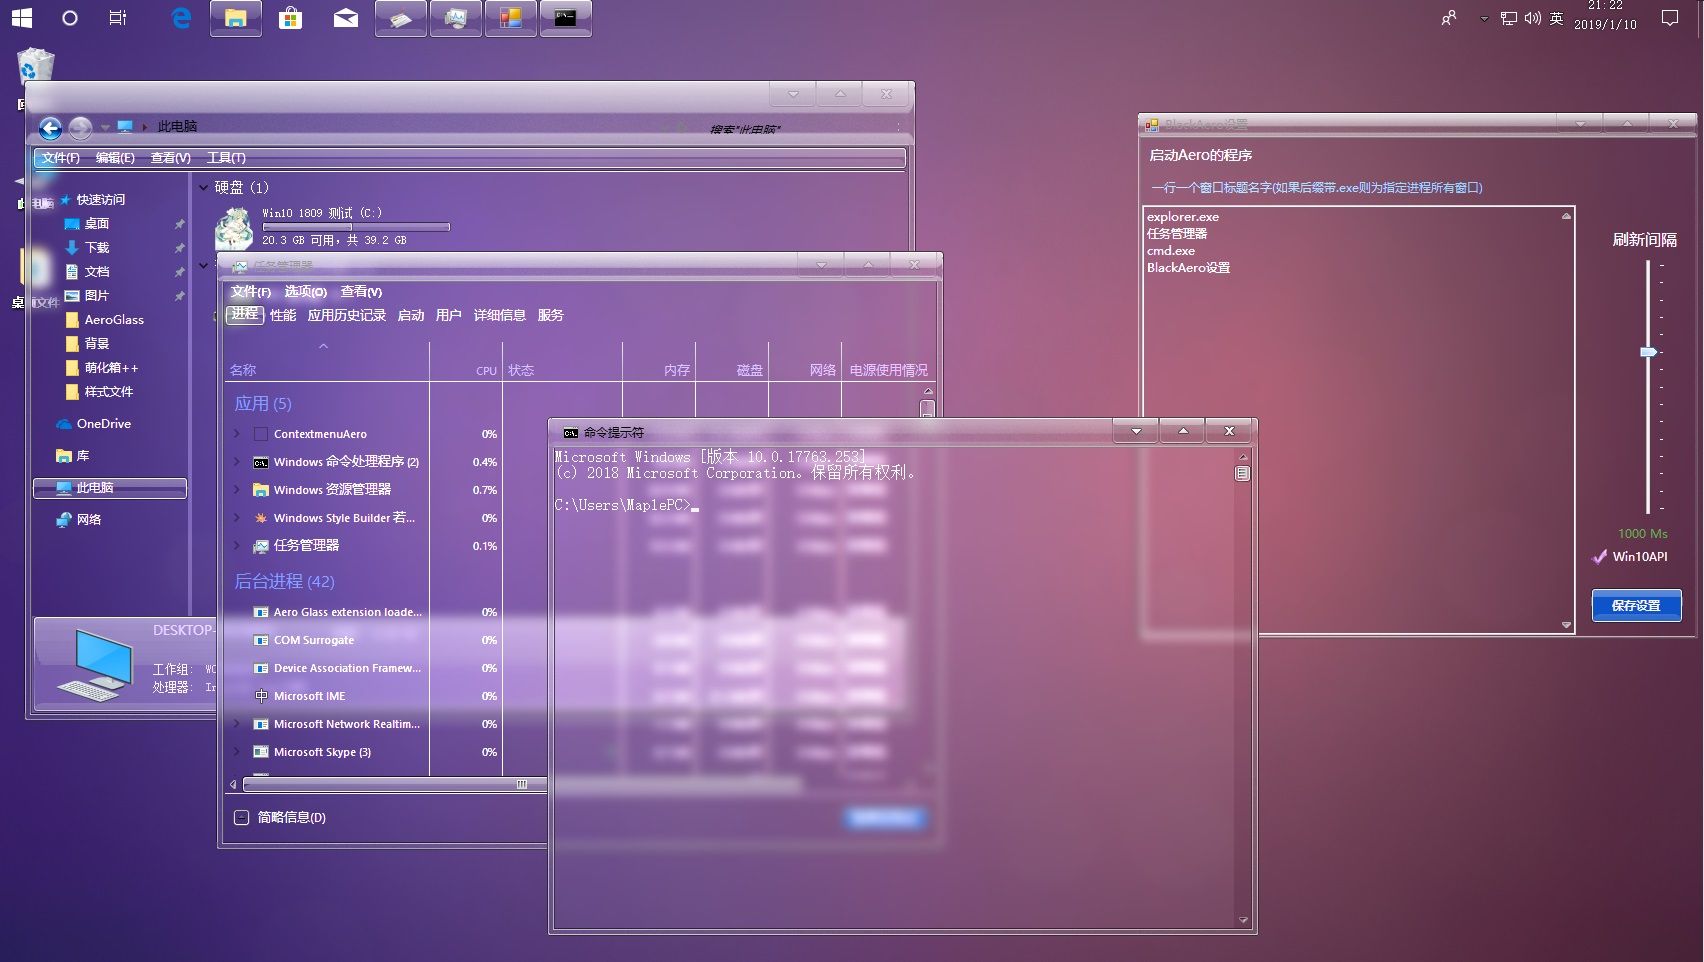
Task: Open Task View on the taskbar
Action: [x=118, y=18]
